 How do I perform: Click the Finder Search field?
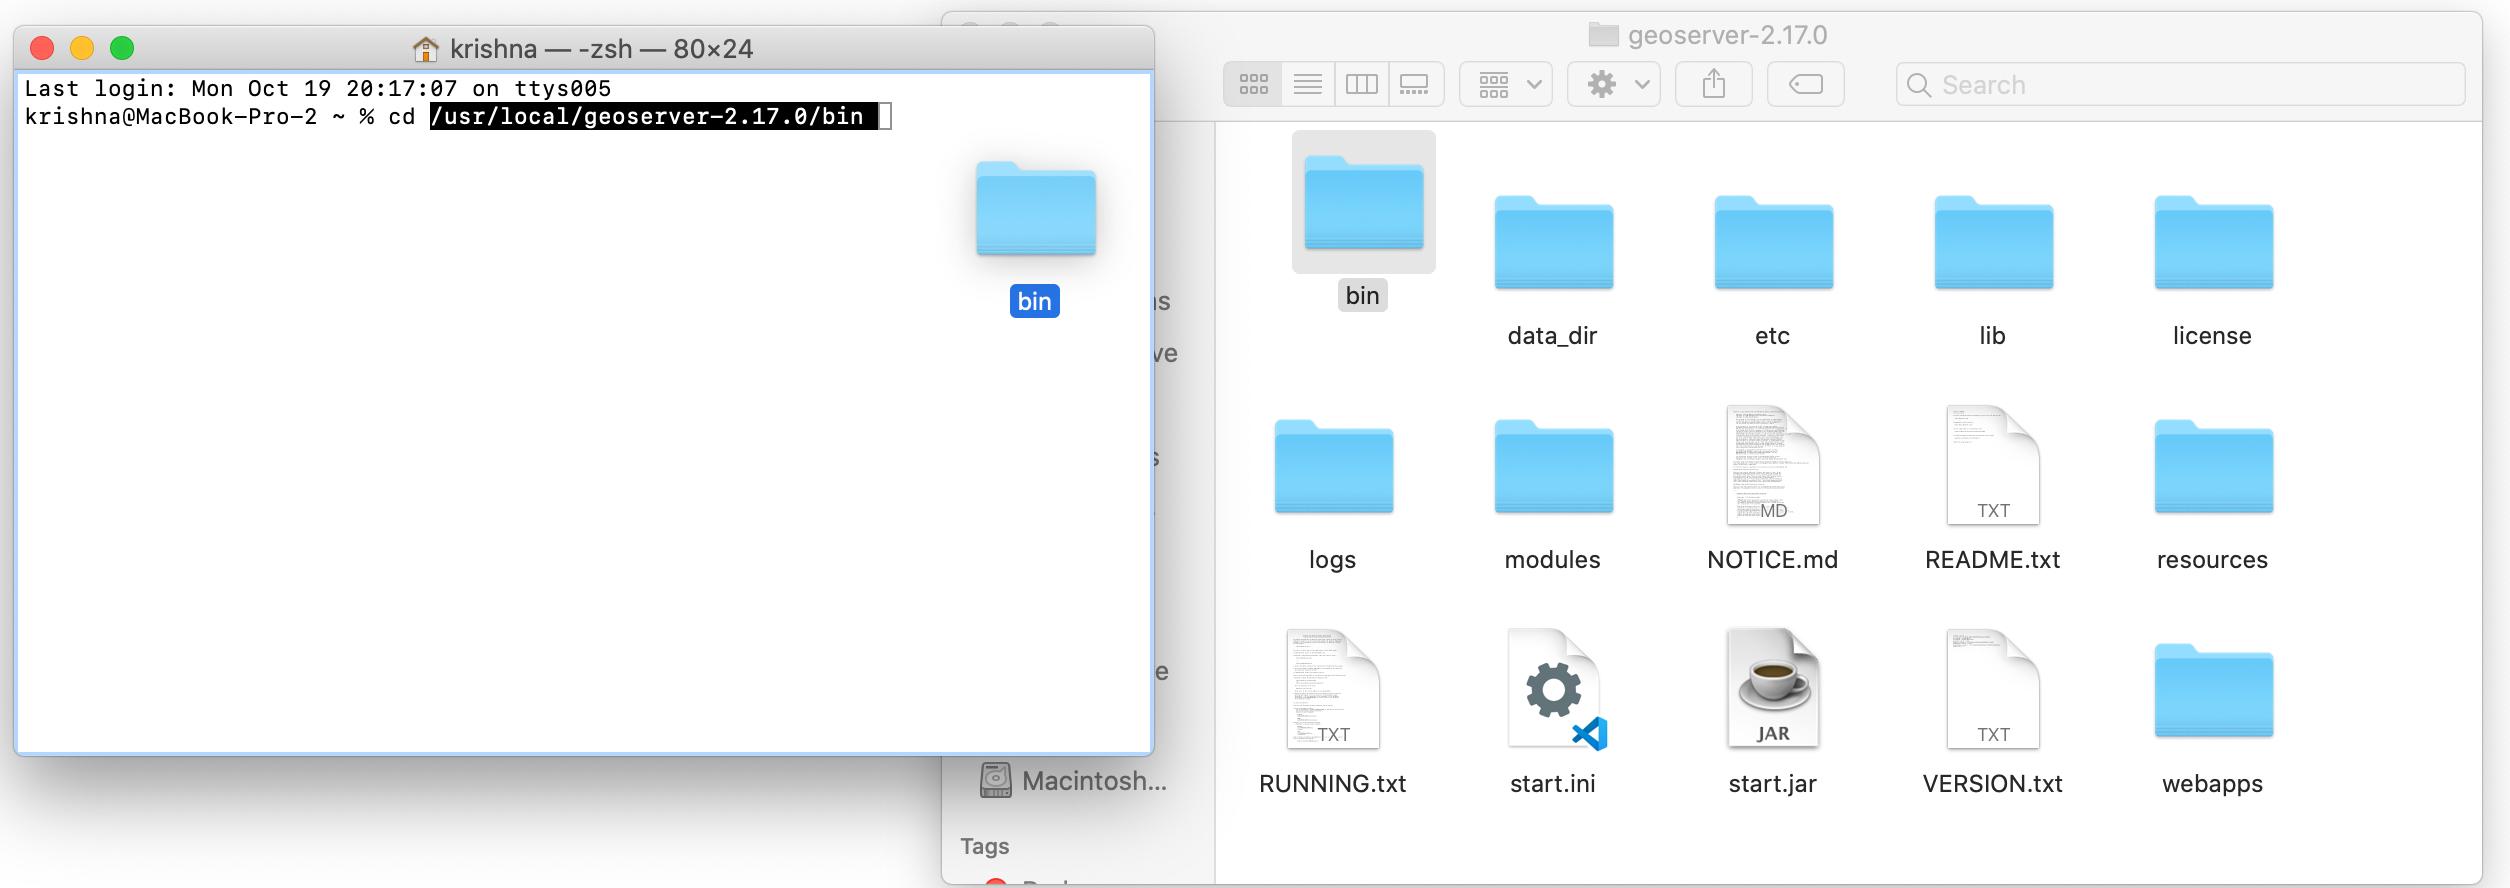(x=2180, y=84)
